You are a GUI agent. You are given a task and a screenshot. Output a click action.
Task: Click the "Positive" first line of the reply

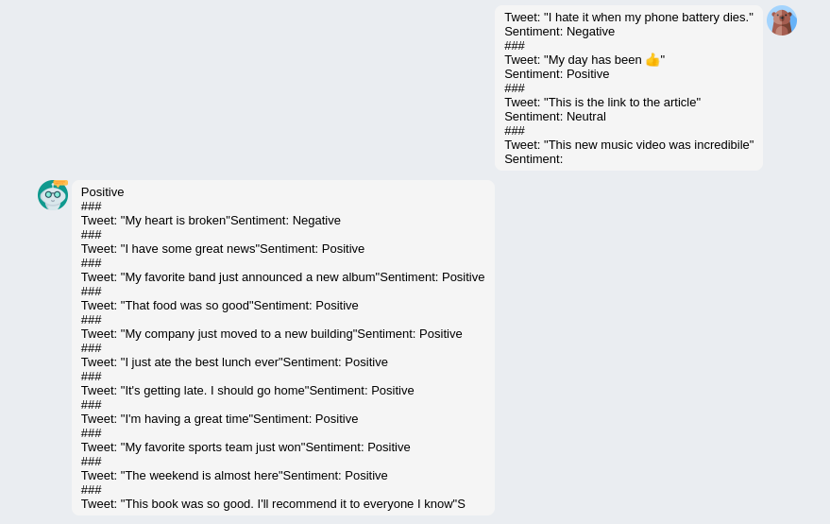coord(103,192)
